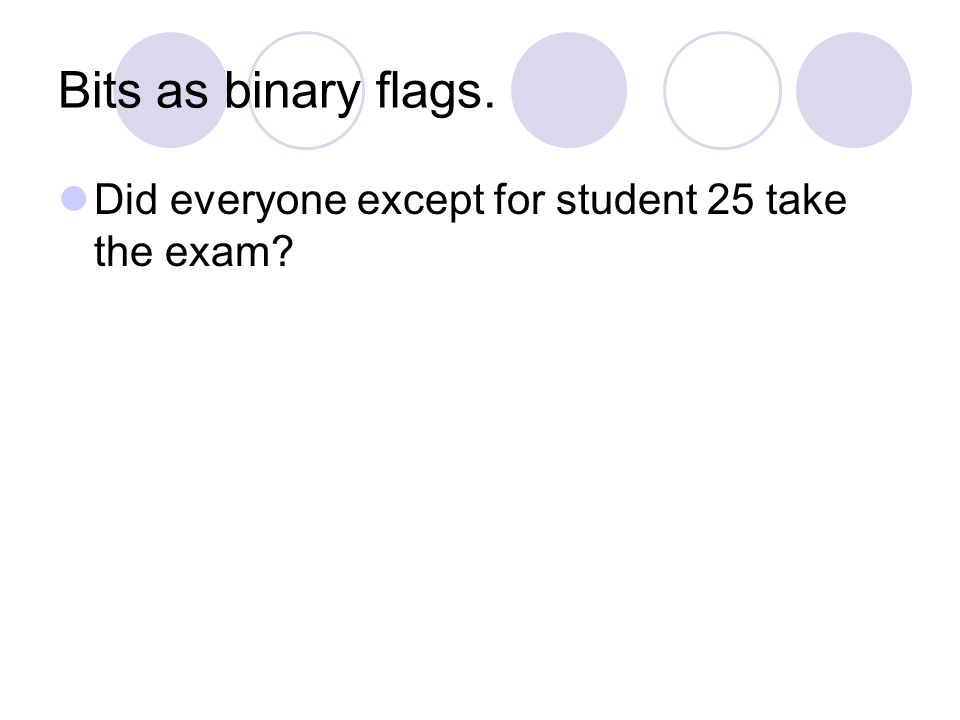Click the word everyone in the bullet
The width and height of the screenshot is (960, 720).
tap(258, 204)
